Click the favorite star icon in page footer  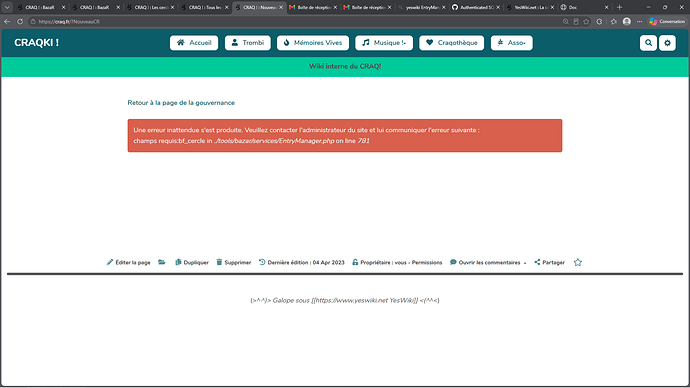click(x=578, y=262)
